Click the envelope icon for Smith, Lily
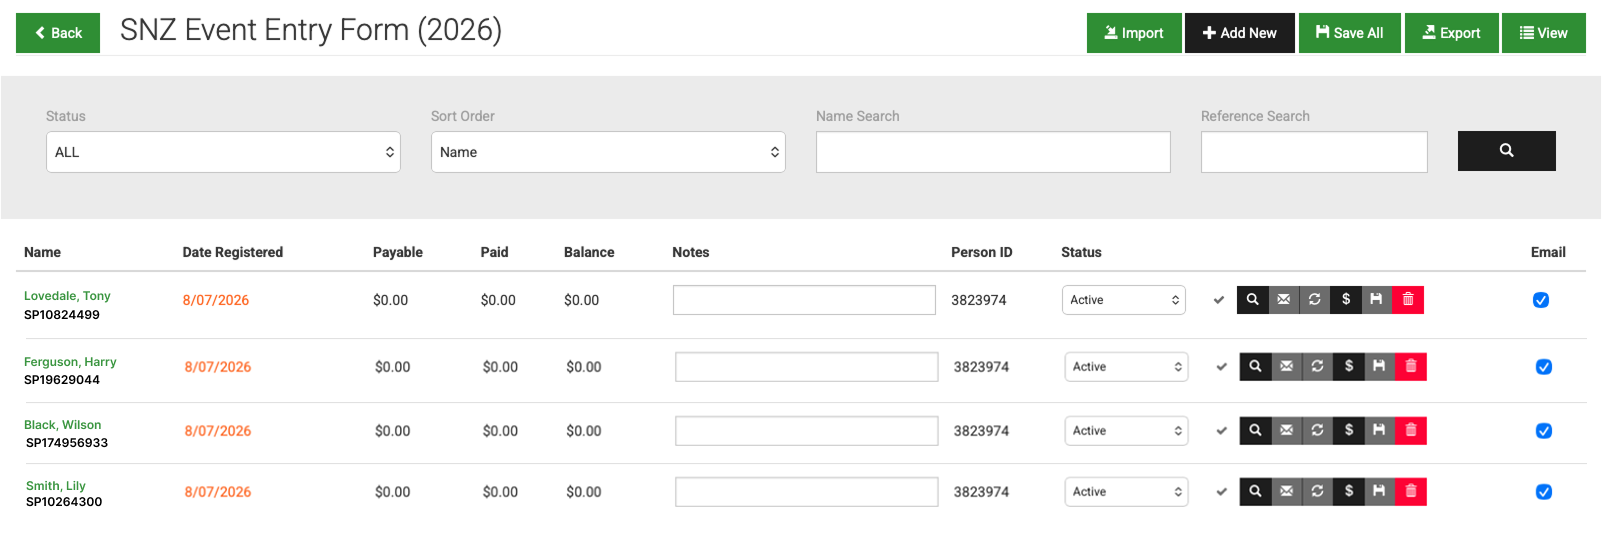 (1287, 492)
